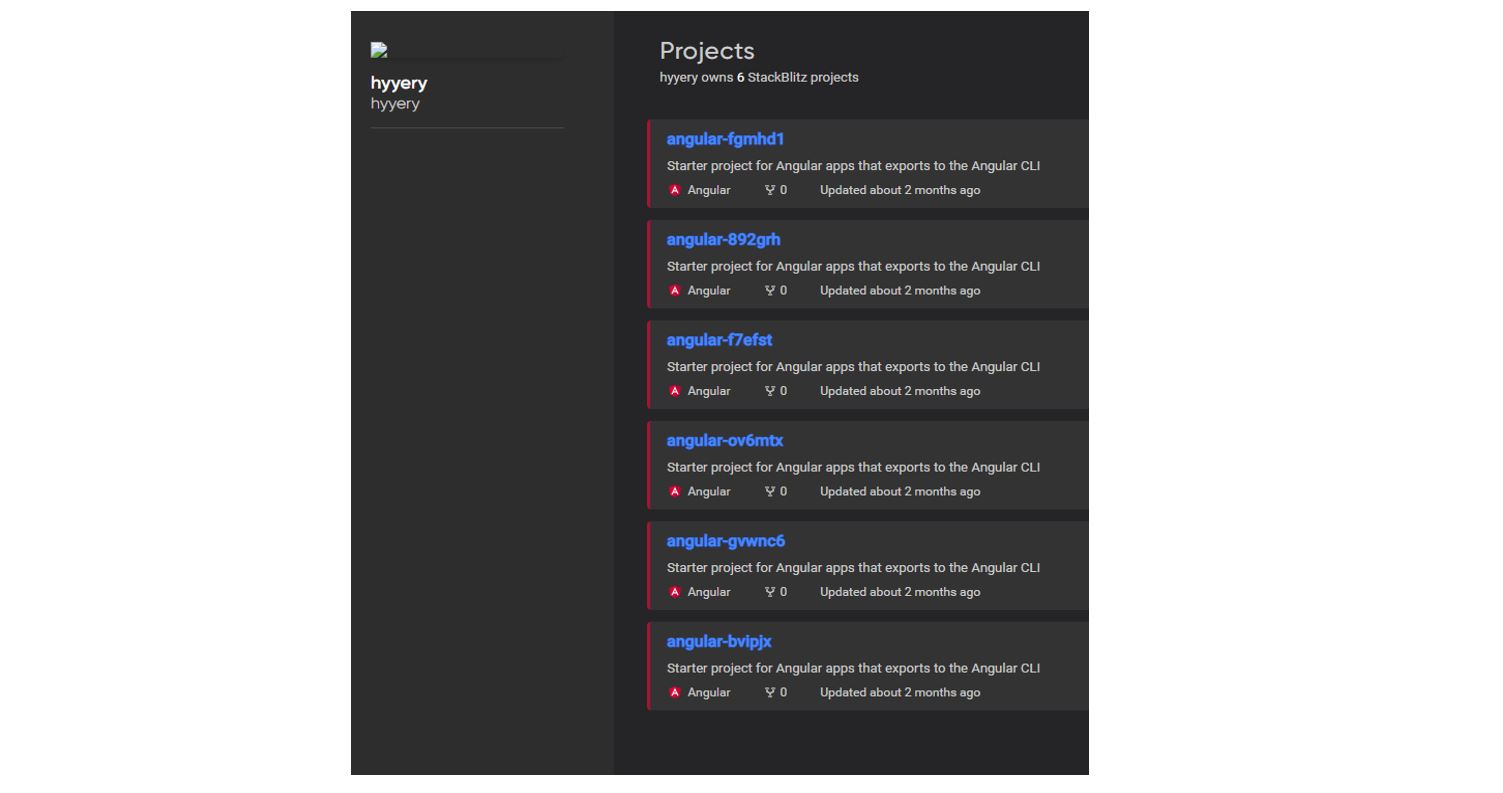Click the Angular logo icon under angular-fgmhd1
This screenshot has width=1503, height=793.
tap(675, 190)
